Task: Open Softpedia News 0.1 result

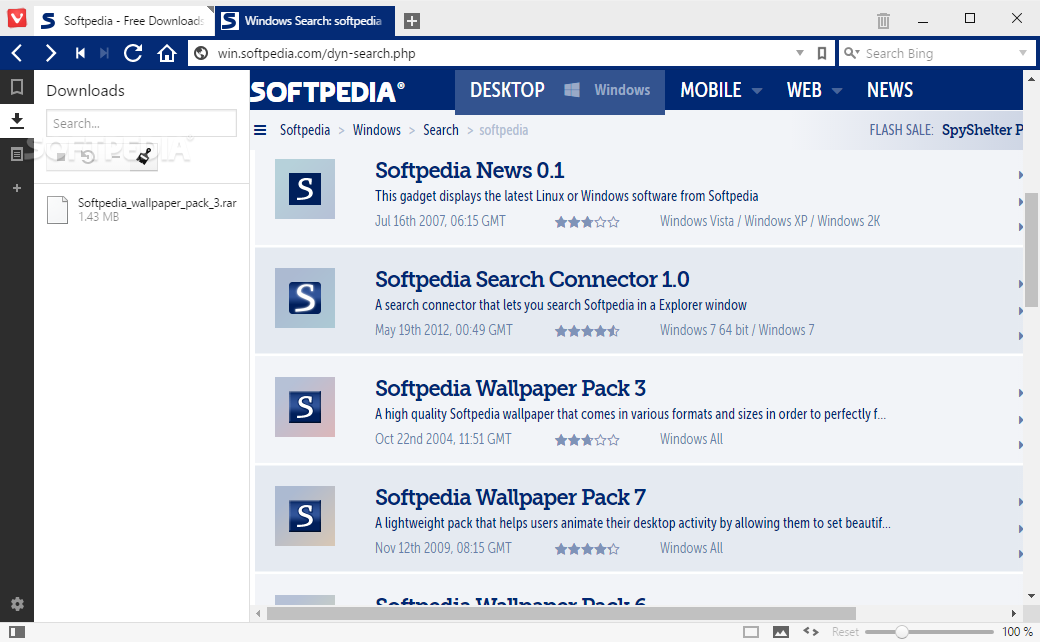Action: point(470,170)
